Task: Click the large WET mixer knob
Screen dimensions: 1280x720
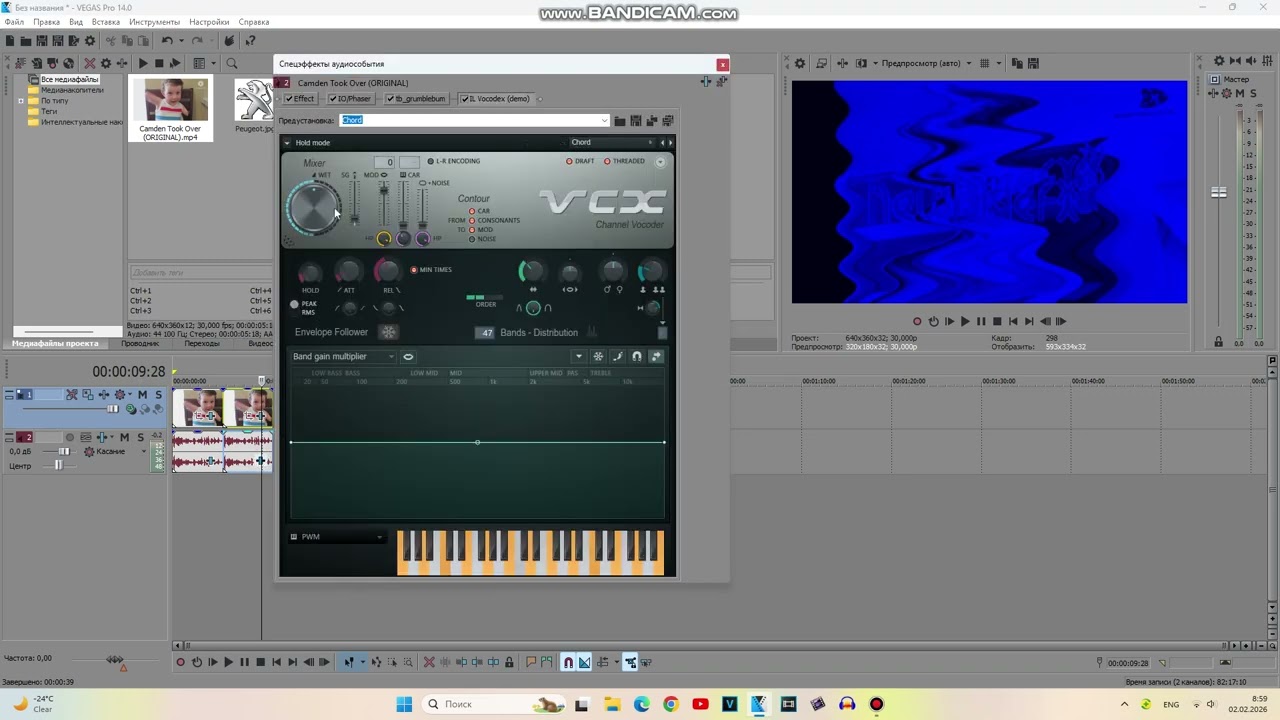Action: (x=313, y=209)
